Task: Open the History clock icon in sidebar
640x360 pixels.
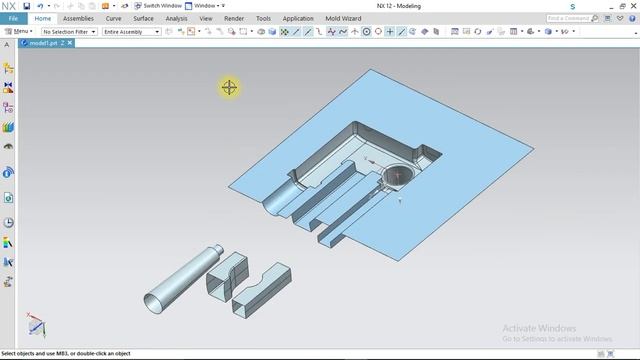Action: tap(8, 222)
